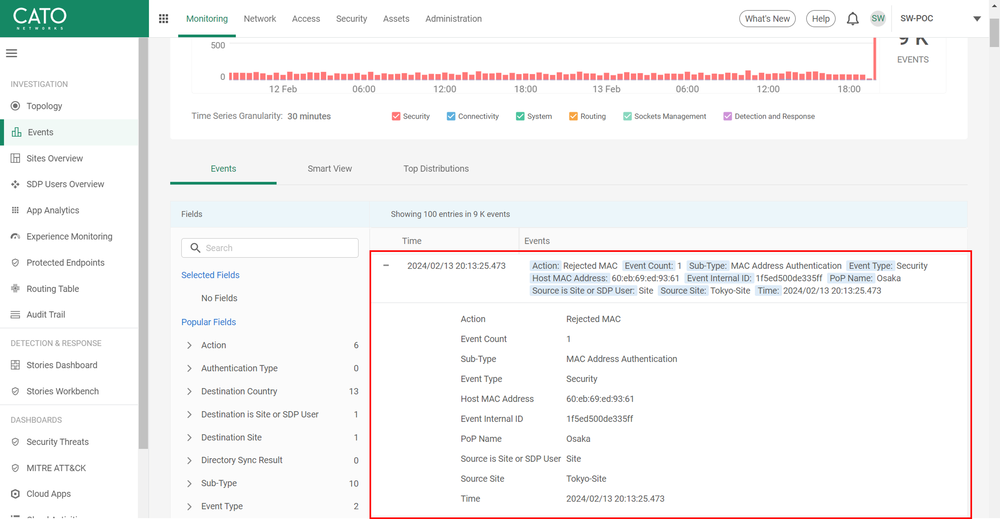Toggle the Sockets Management checkbox
The image size is (1000, 519).
click(x=628, y=116)
